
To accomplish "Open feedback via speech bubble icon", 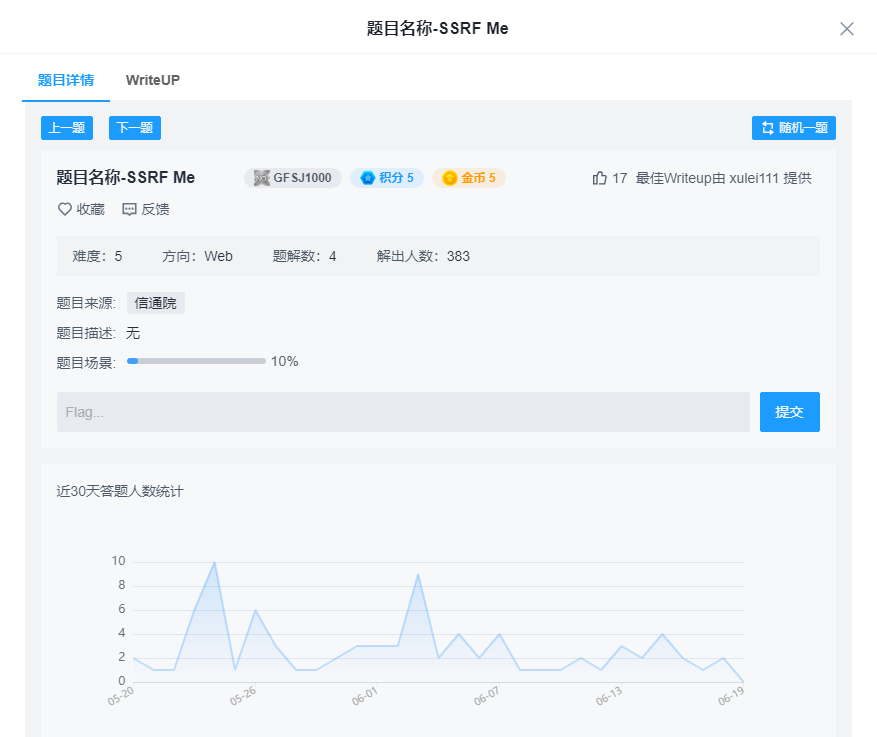I will pos(129,209).
